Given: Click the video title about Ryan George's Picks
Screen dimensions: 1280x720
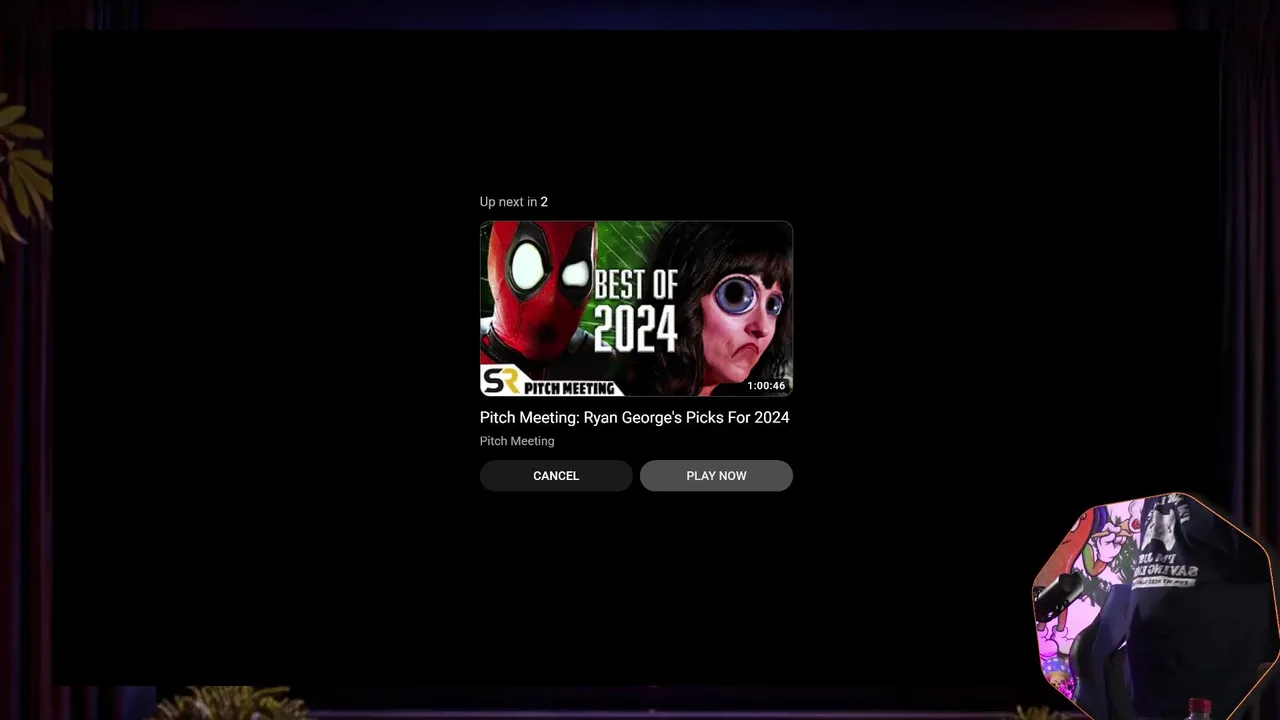Looking at the screenshot, I should [634, 418].
